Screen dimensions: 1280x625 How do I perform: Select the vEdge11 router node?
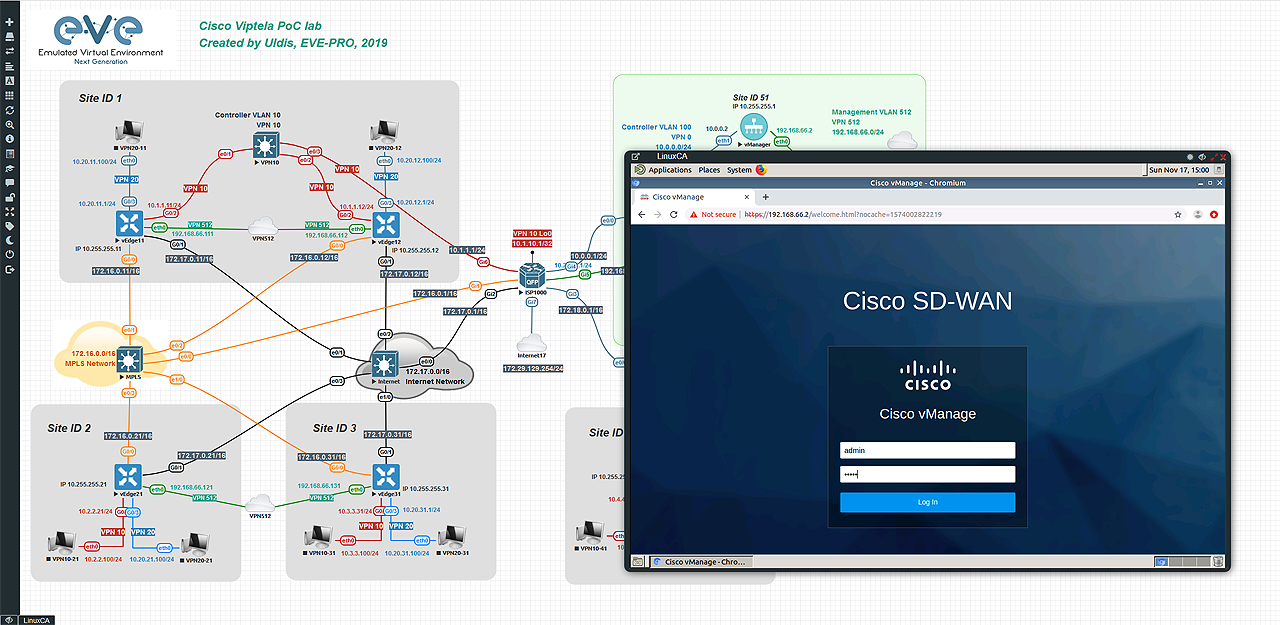pos(129,223)
